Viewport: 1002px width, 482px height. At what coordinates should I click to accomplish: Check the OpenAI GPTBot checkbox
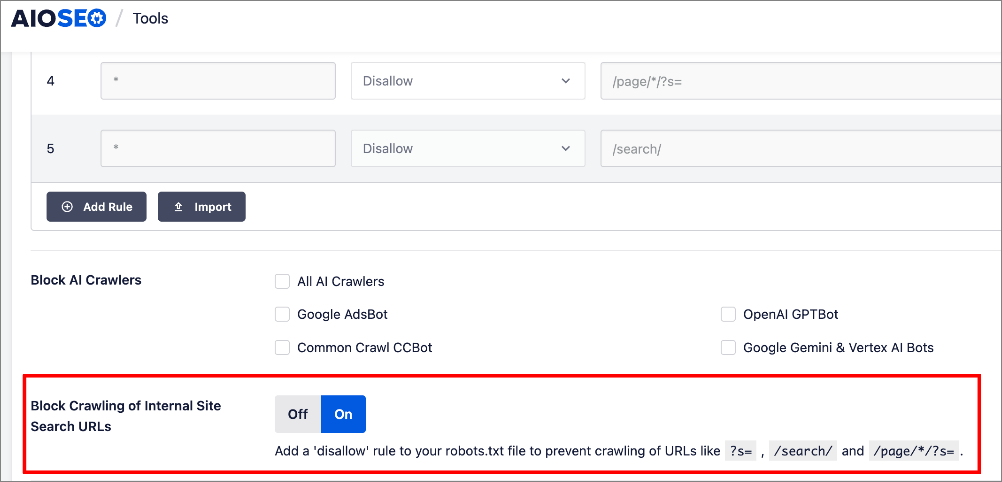(728, 315)
